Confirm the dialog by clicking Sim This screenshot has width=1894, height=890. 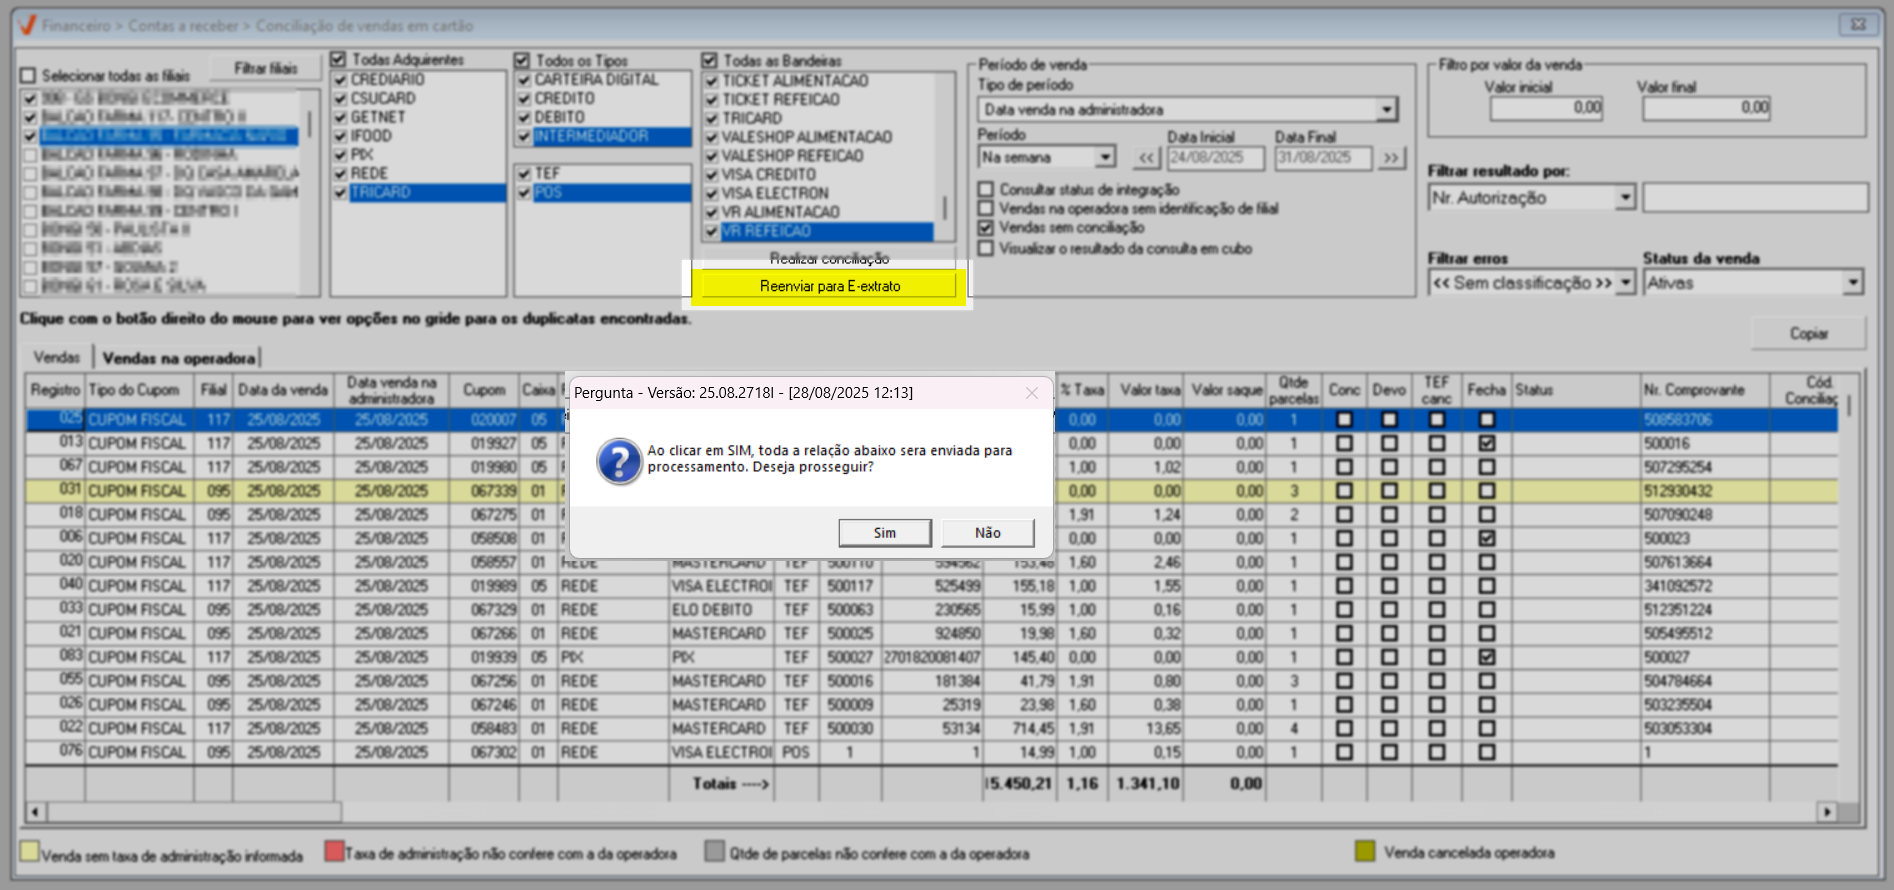[x=884, y=533]
